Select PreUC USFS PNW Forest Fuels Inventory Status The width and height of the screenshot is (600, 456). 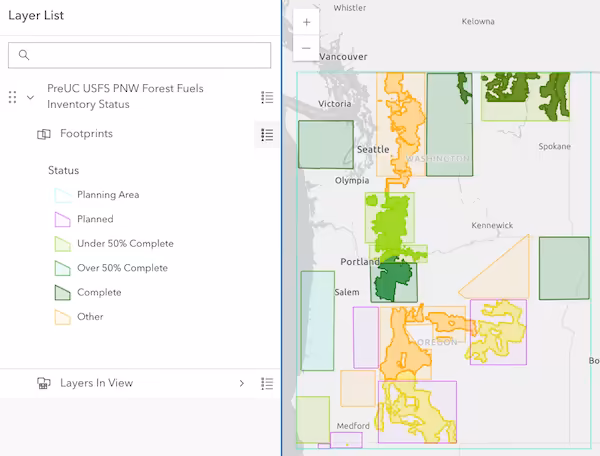pyautogui.click(x=125, y=96)
